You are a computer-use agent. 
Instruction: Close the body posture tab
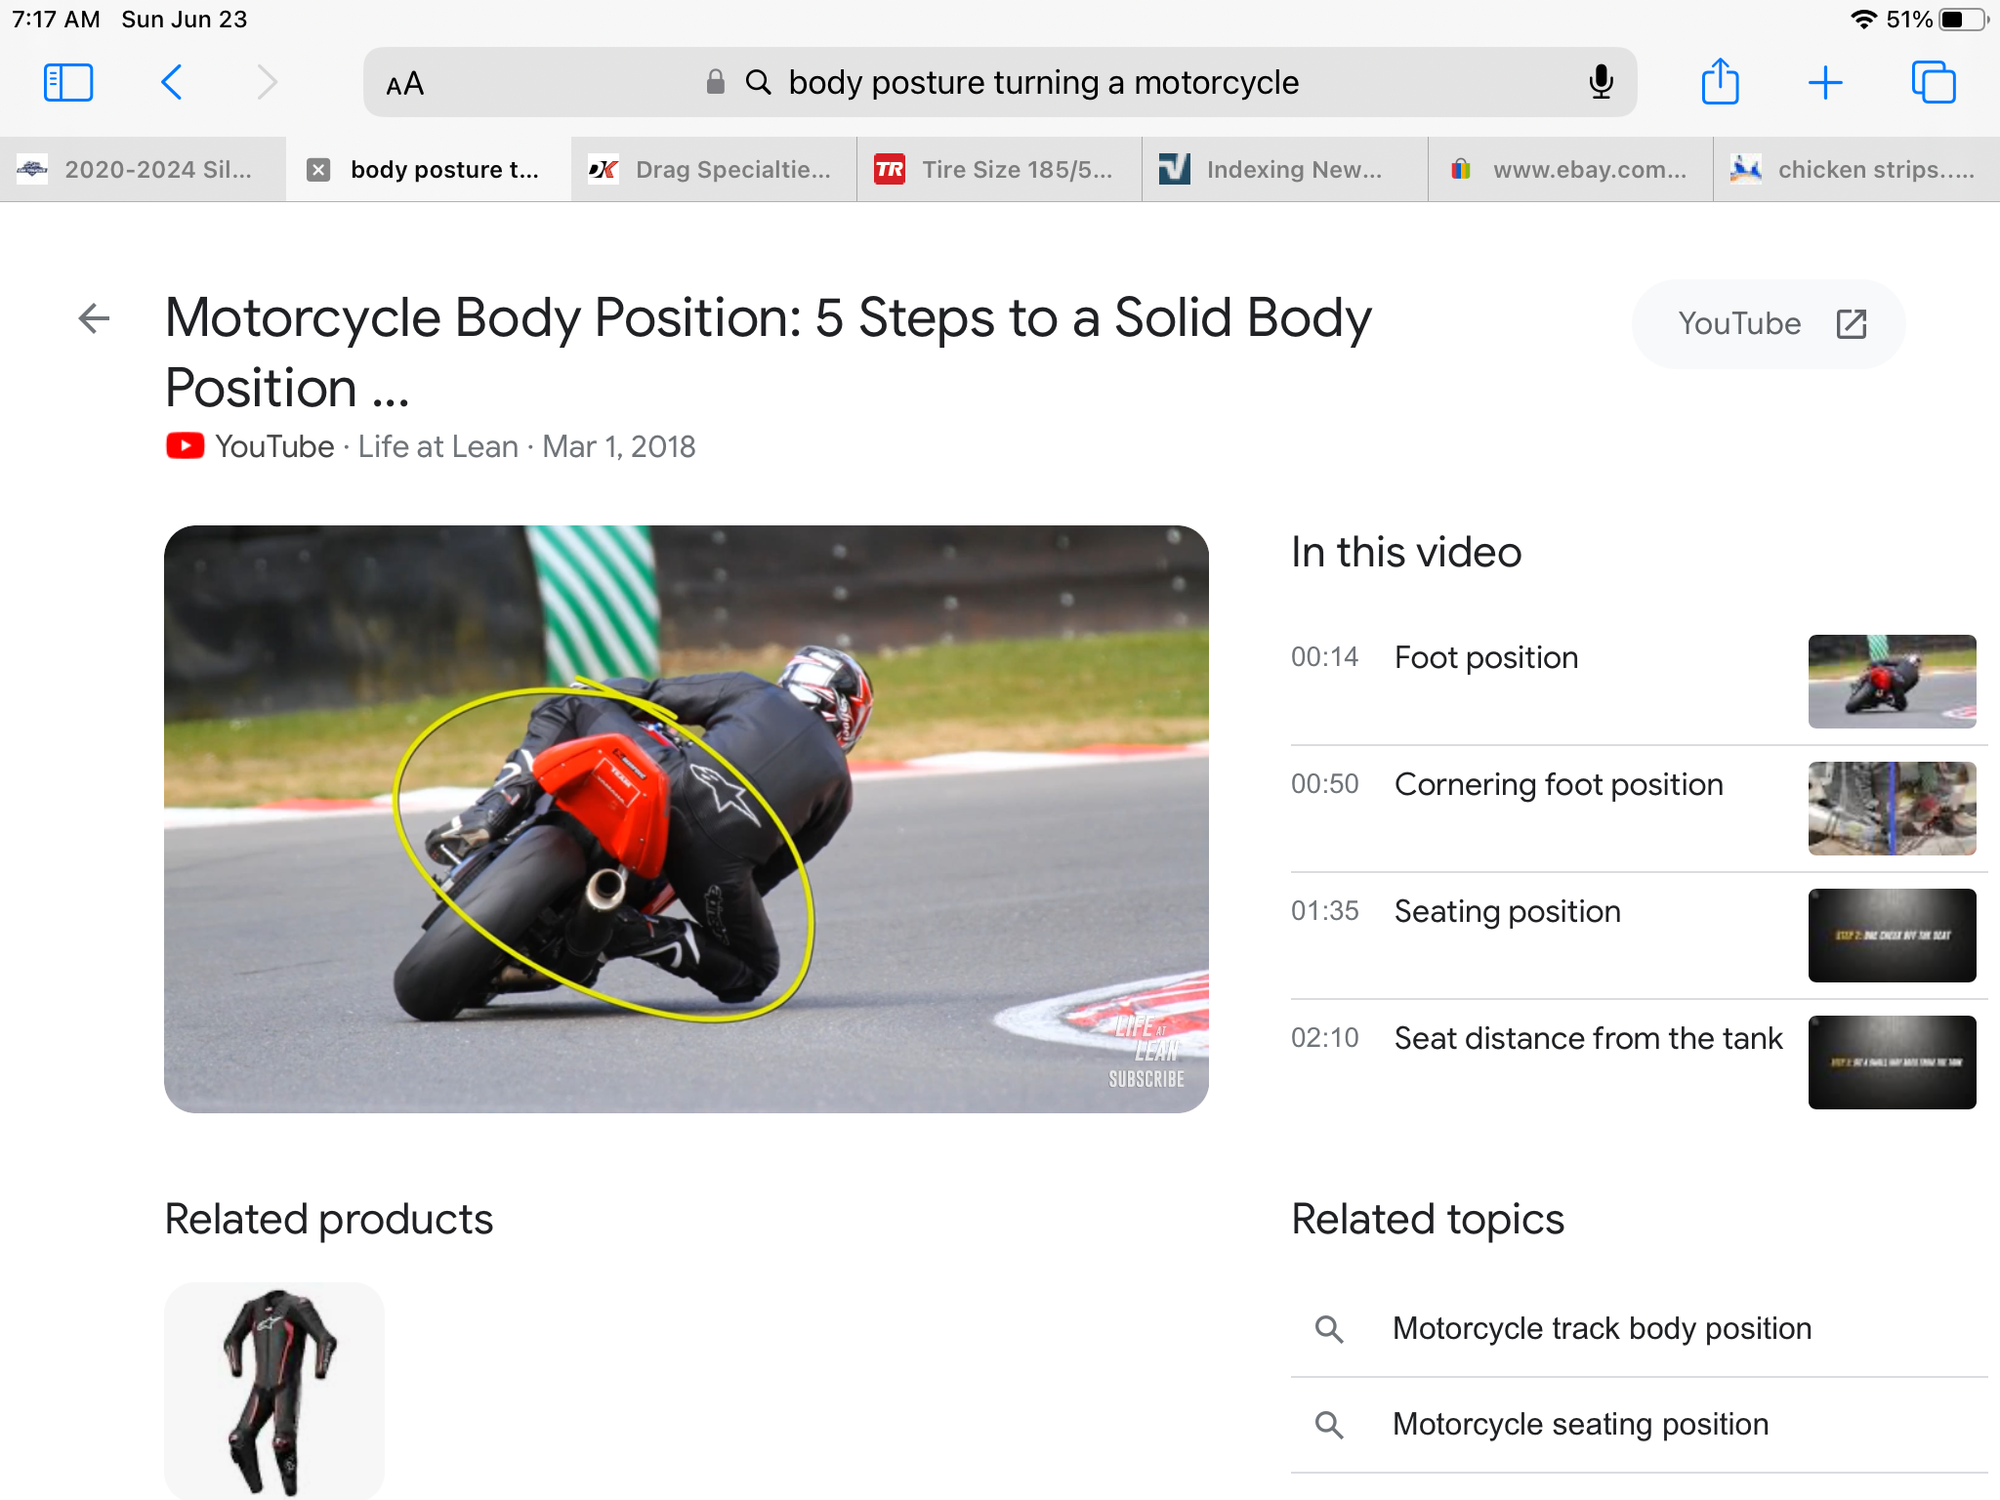coord(318,170)
